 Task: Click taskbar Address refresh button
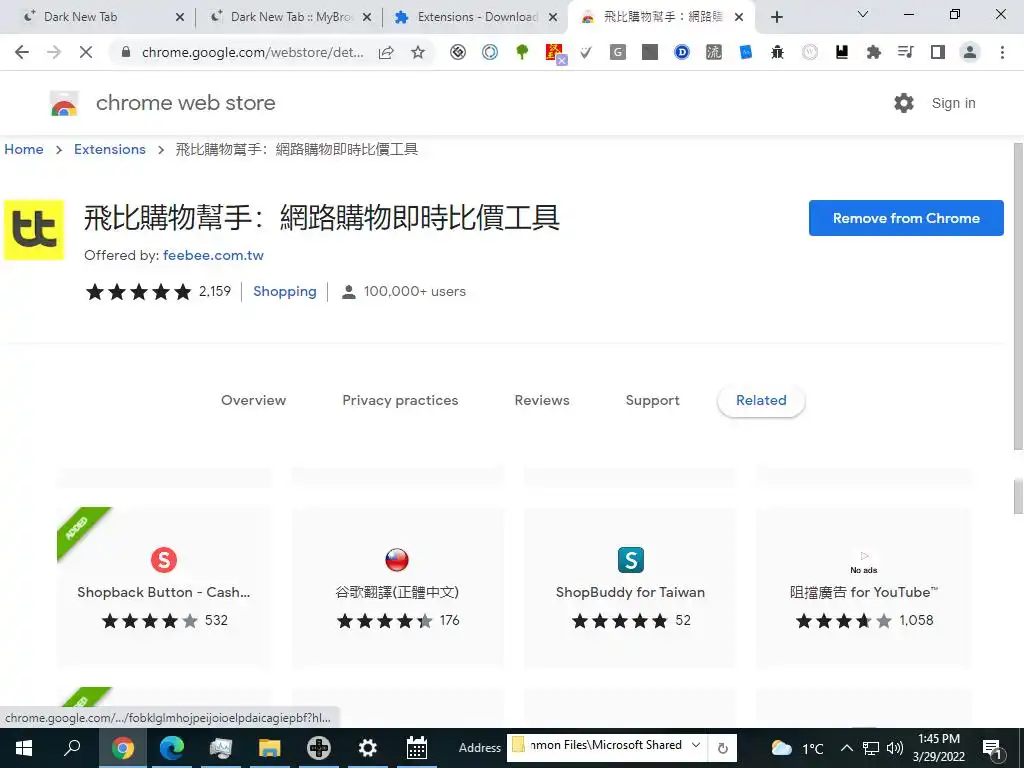722,748
